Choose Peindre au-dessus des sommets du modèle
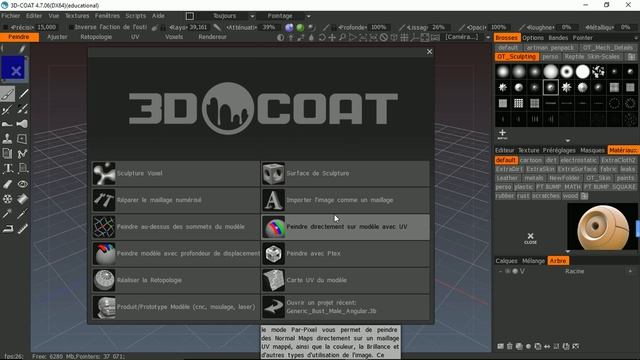This screenshot has height=360, width=640. 176,227
